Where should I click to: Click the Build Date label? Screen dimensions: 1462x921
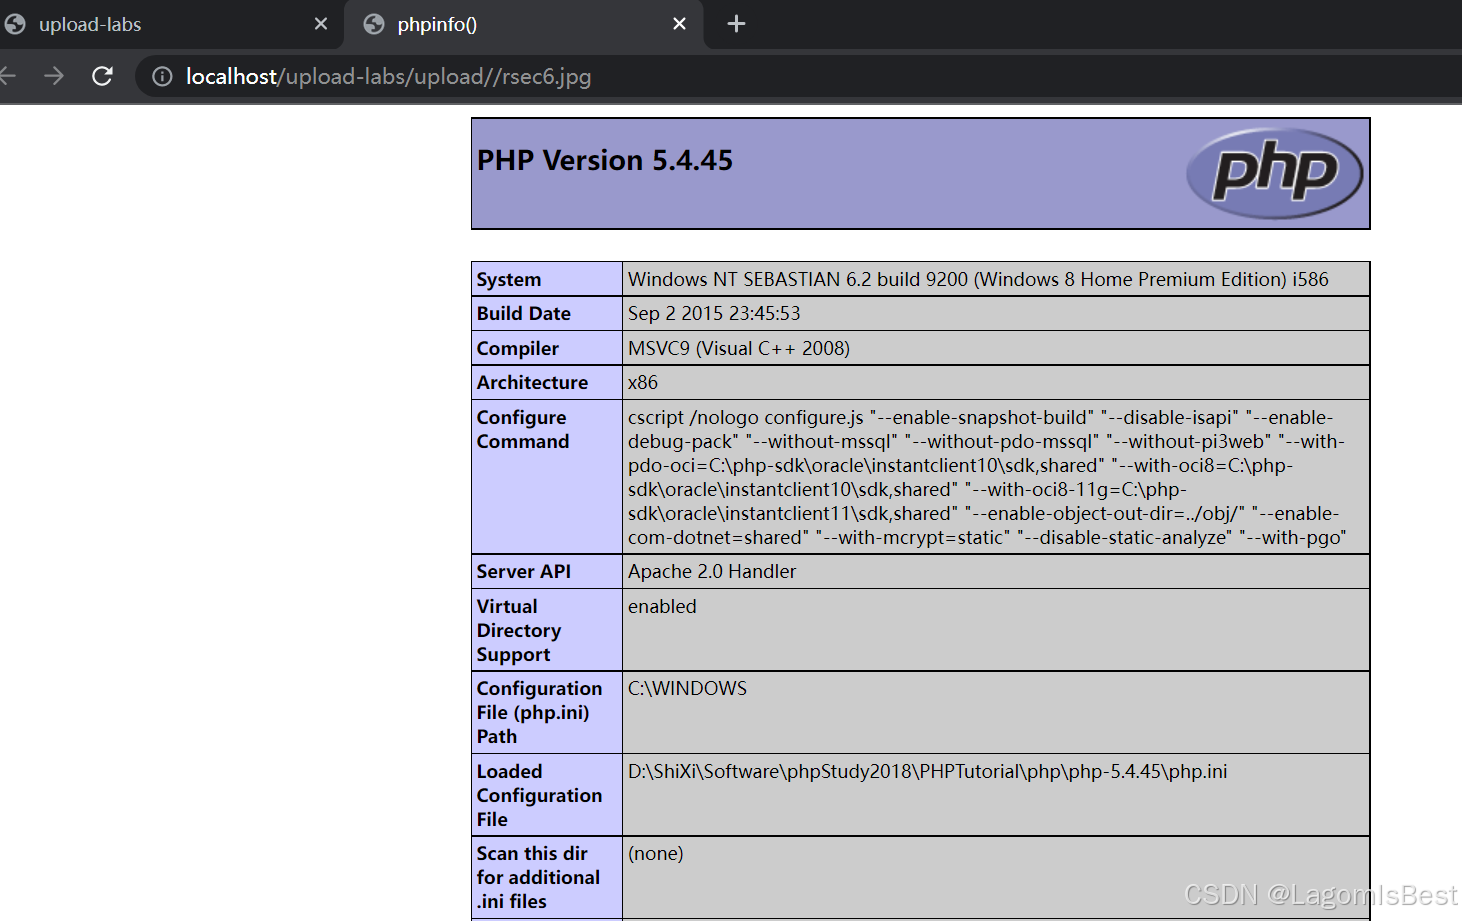pyautogui.click(x=524, y=313)
